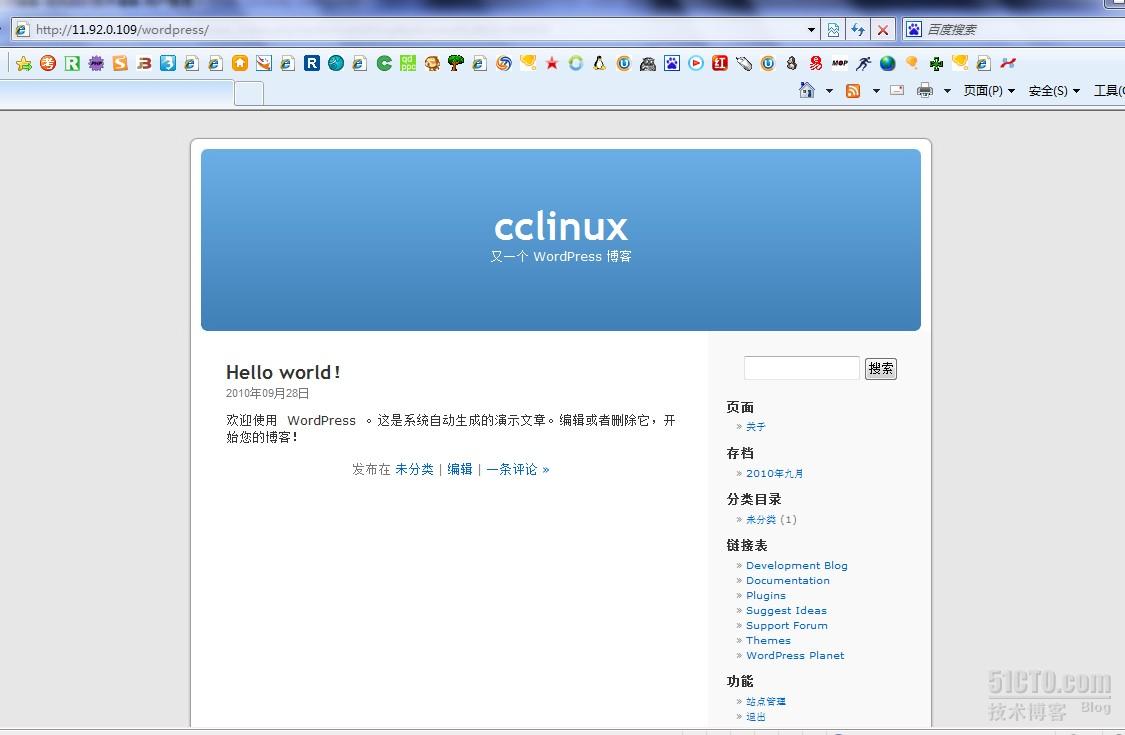Open the earth globe favorite bookmark

click(x=888, y=63)
